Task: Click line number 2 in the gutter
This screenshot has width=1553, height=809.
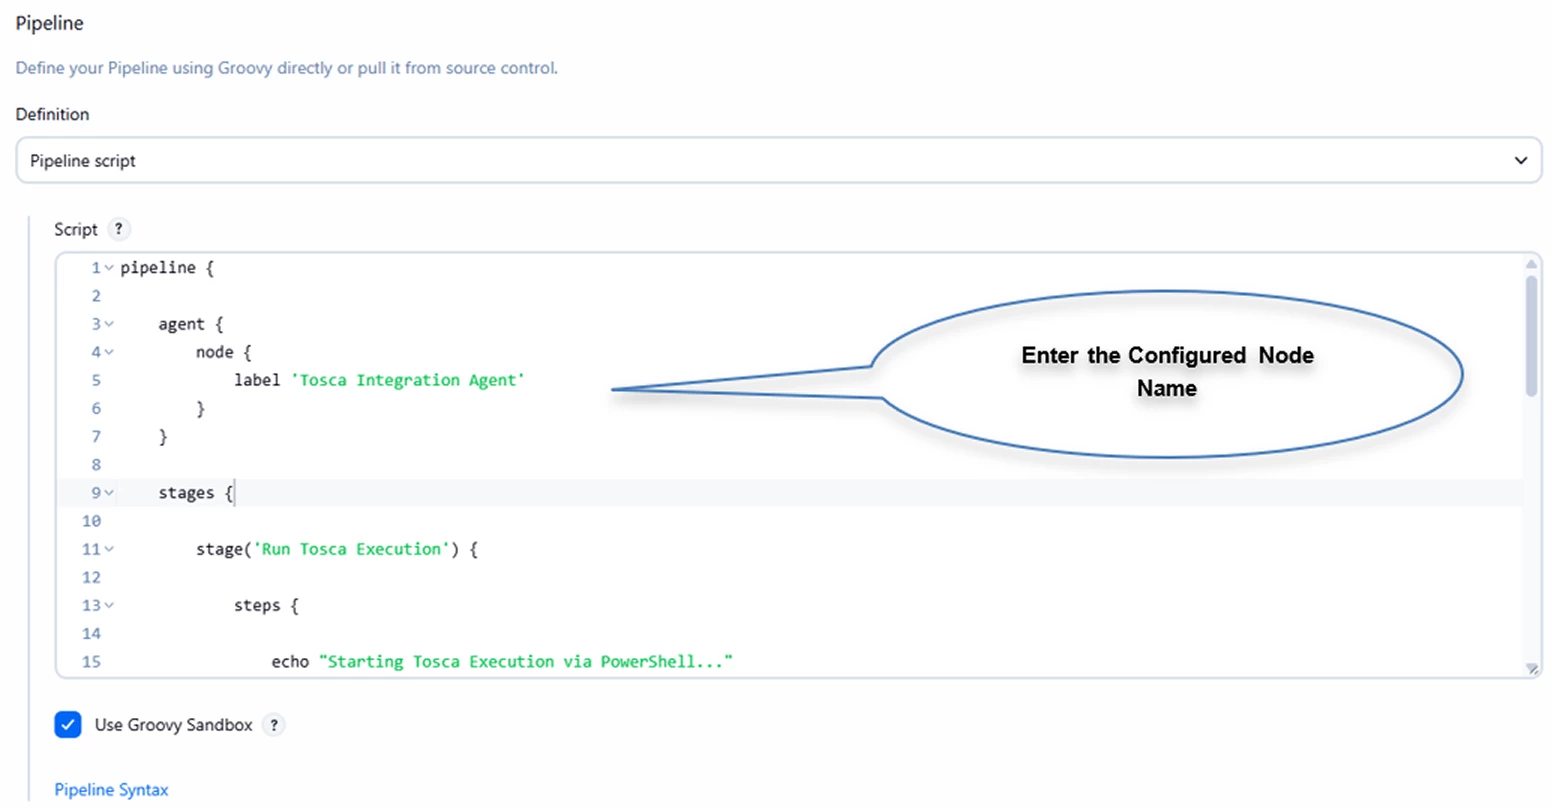Action: 96,296
